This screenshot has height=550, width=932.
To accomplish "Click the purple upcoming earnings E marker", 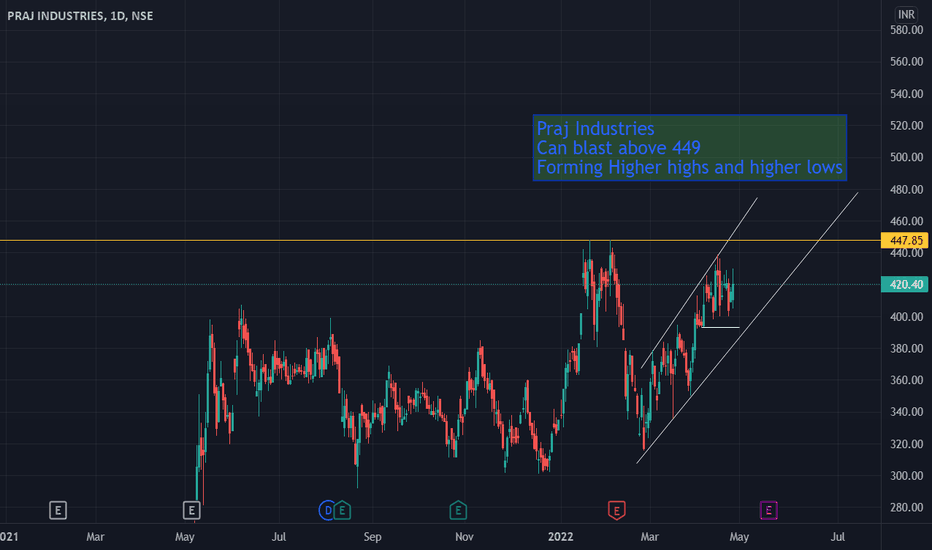I will pos(769,510).
